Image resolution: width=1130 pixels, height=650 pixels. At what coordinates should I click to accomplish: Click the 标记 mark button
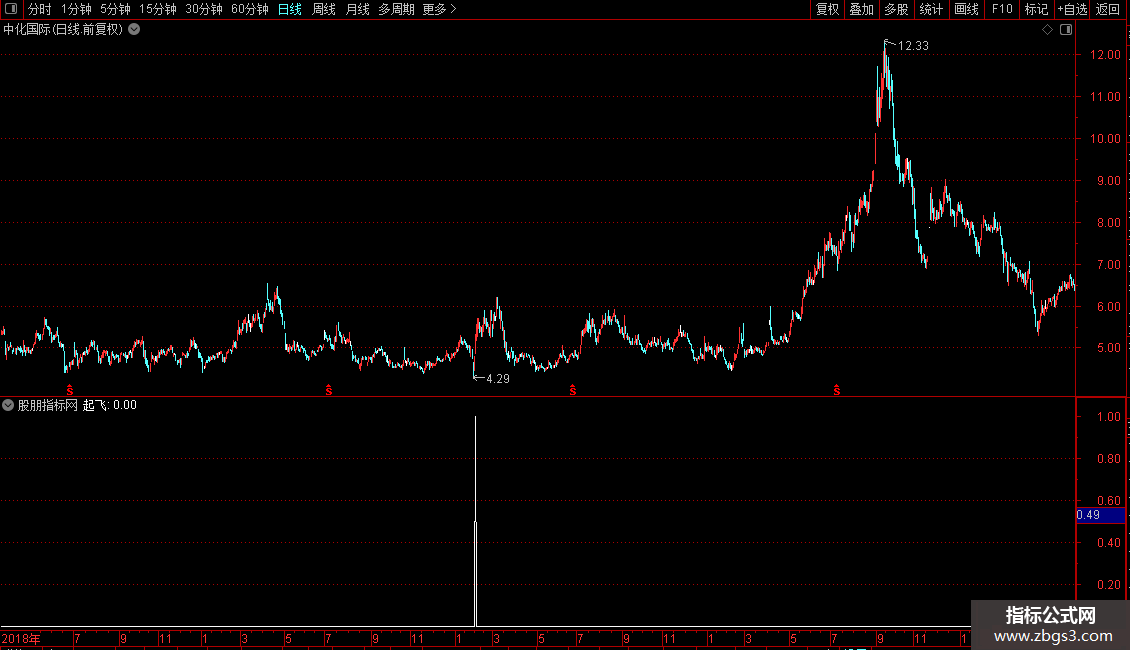pyautogui.click(x=1036, y=9)
